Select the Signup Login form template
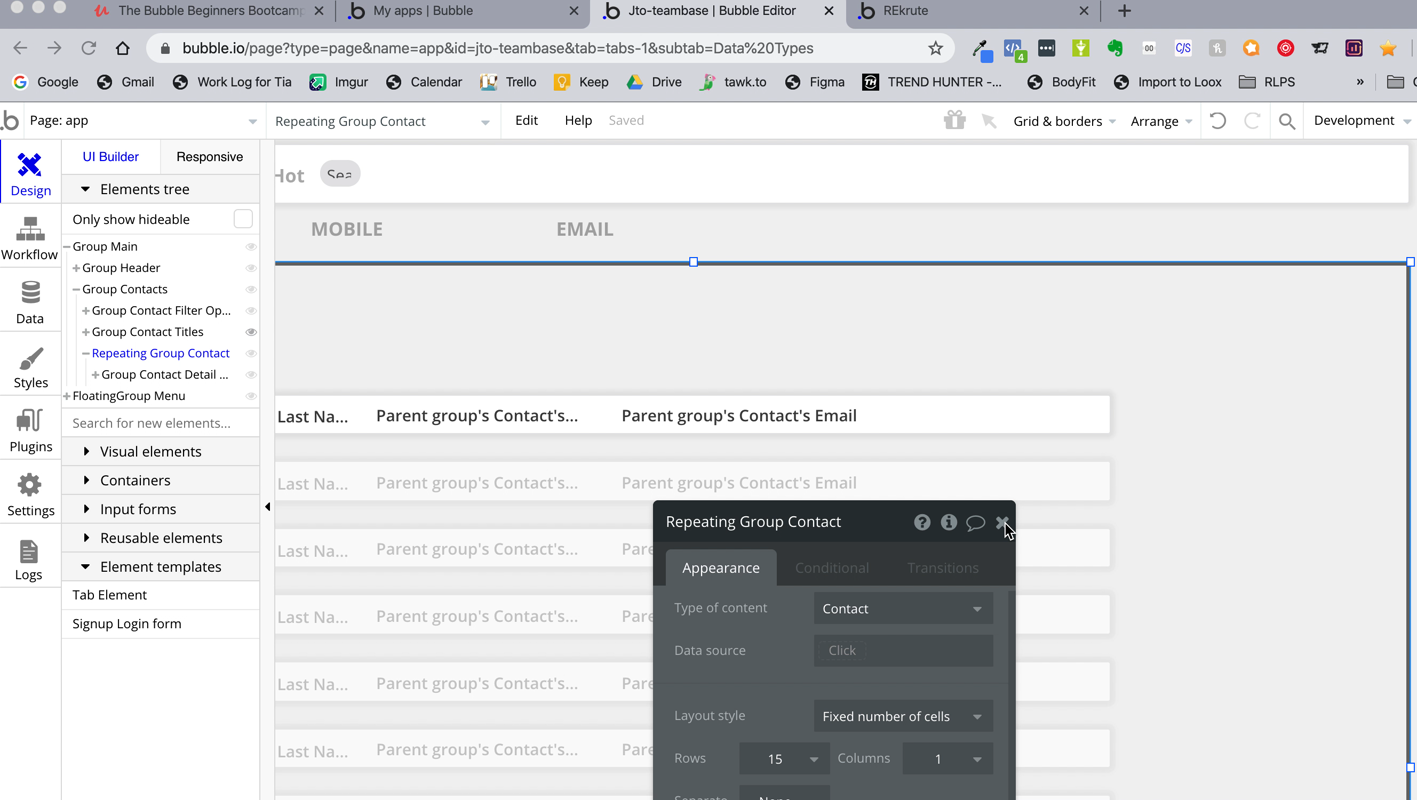This screenshot has width=1417, height=800. (x=127, y=624)
